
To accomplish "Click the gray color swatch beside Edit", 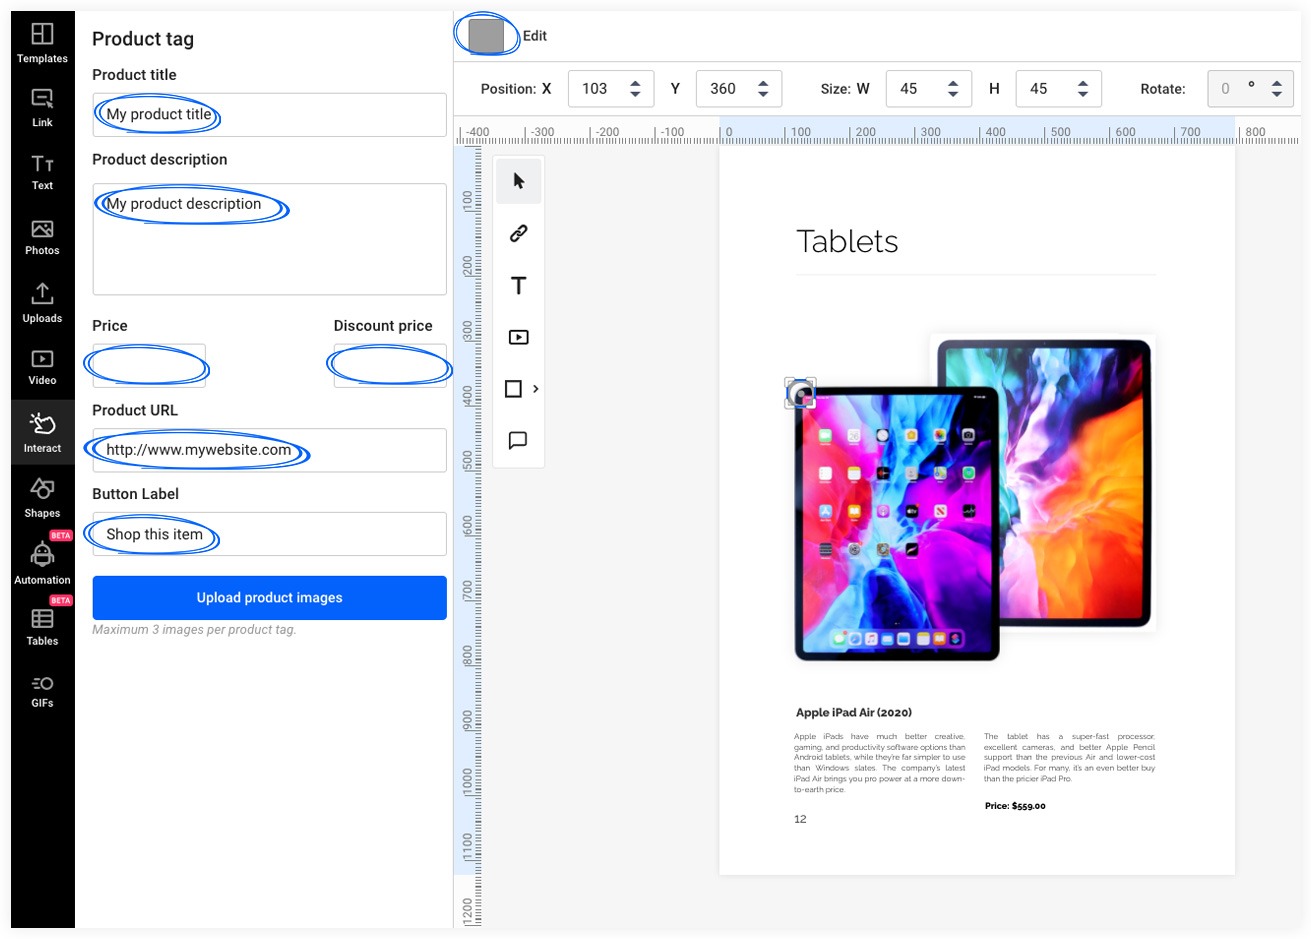I will point(486,35).
